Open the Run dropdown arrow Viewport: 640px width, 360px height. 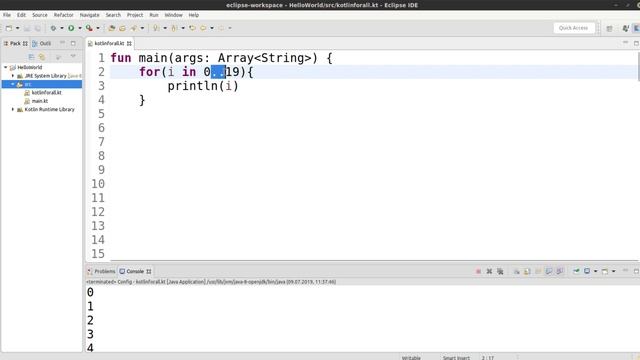click(80, 28)
